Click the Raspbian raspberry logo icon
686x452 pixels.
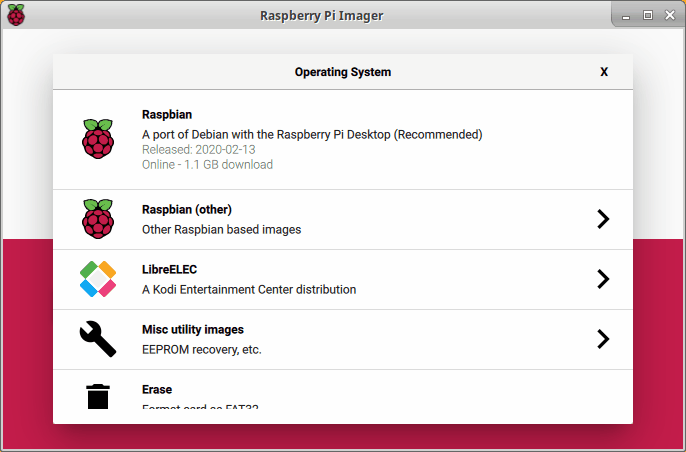[x=98, y=139]
